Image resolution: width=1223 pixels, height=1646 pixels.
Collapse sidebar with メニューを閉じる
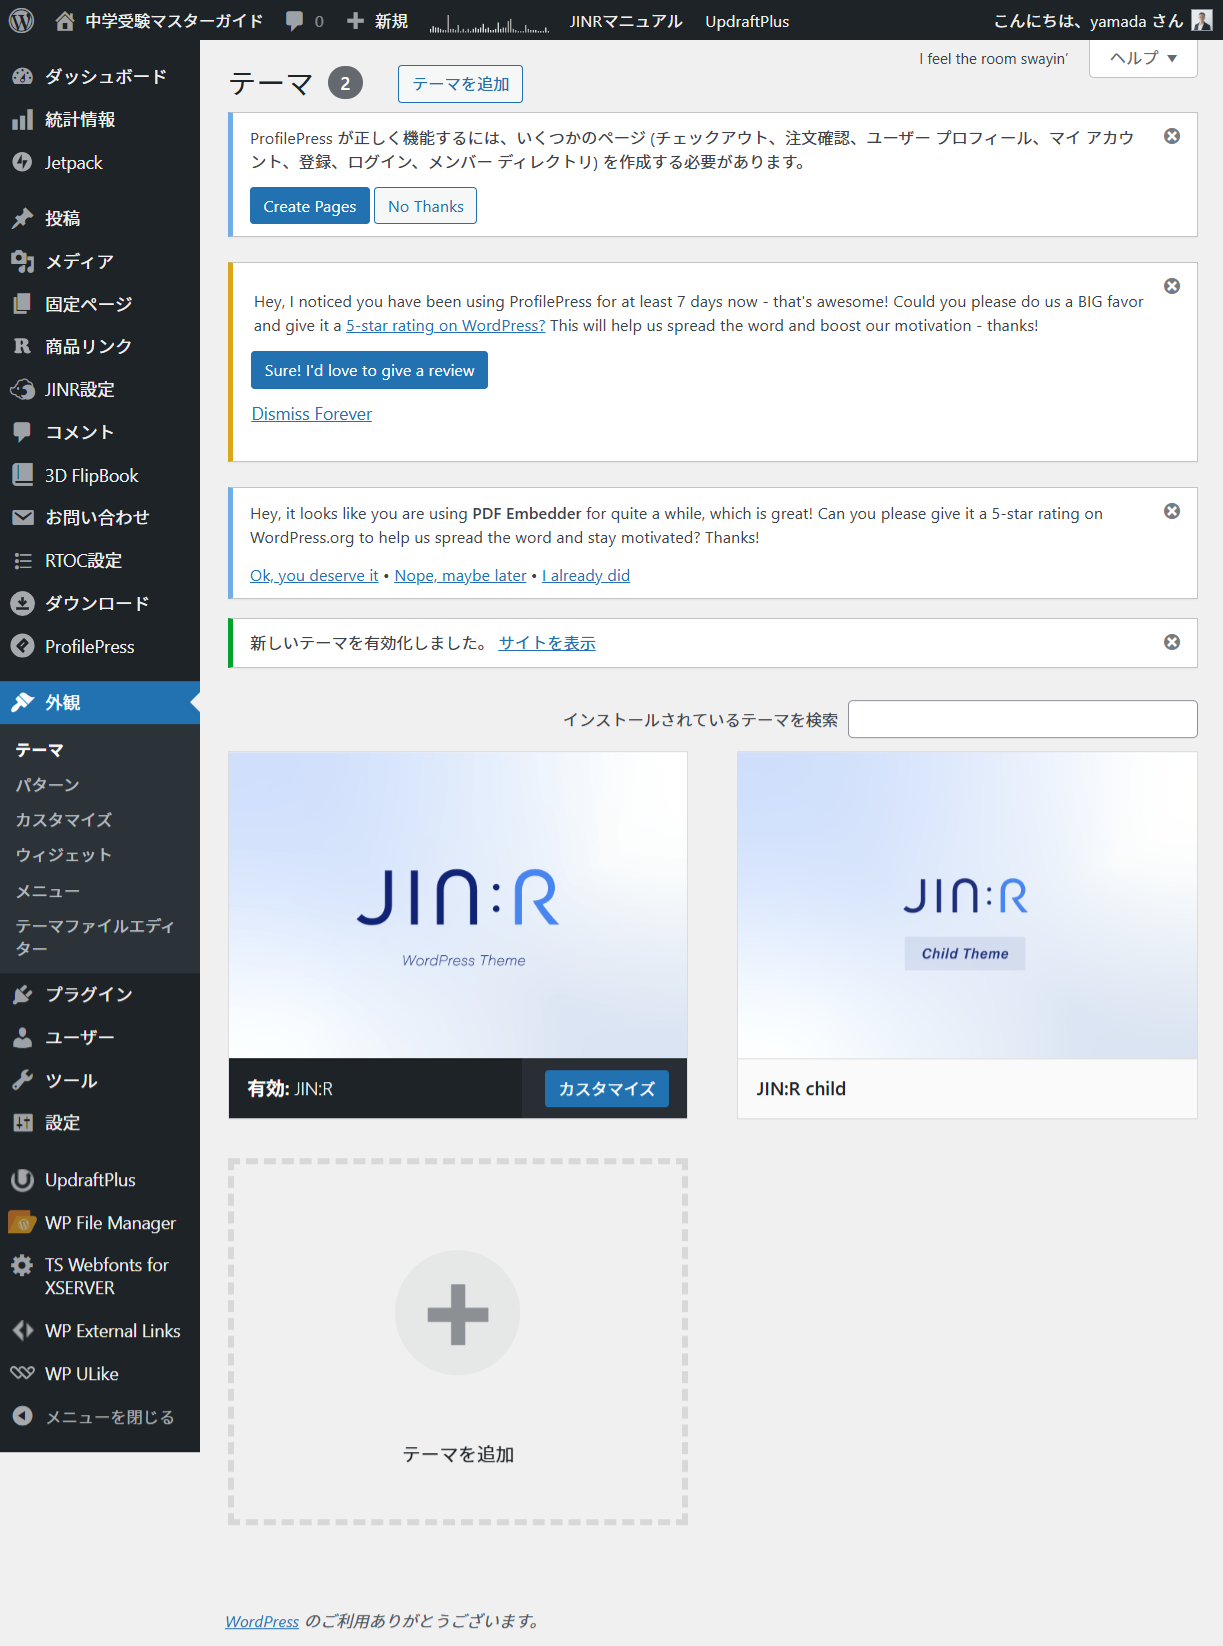click(109, 1417)
